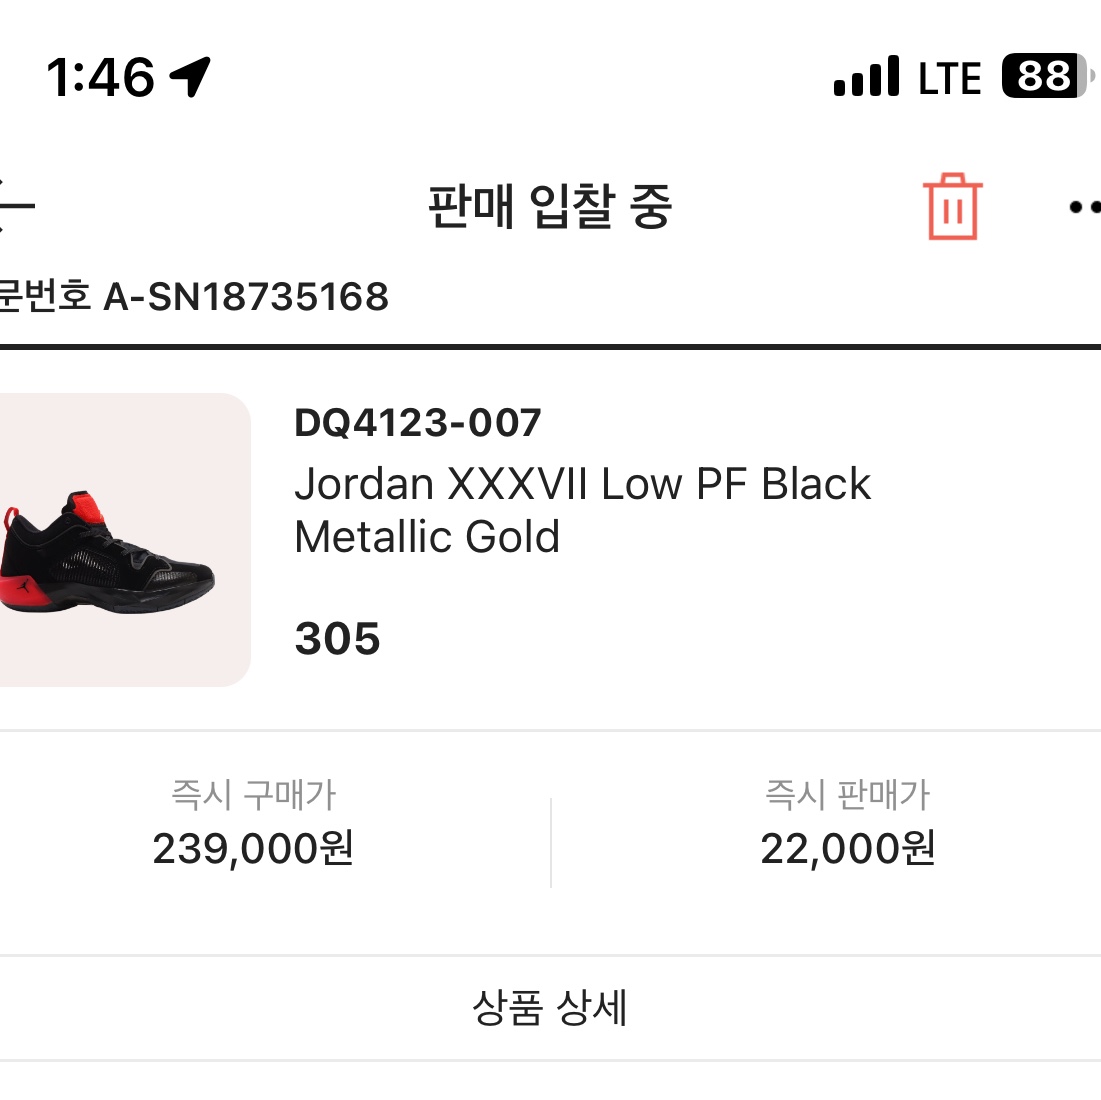Tap the order number label text

(x=45, y=297)
